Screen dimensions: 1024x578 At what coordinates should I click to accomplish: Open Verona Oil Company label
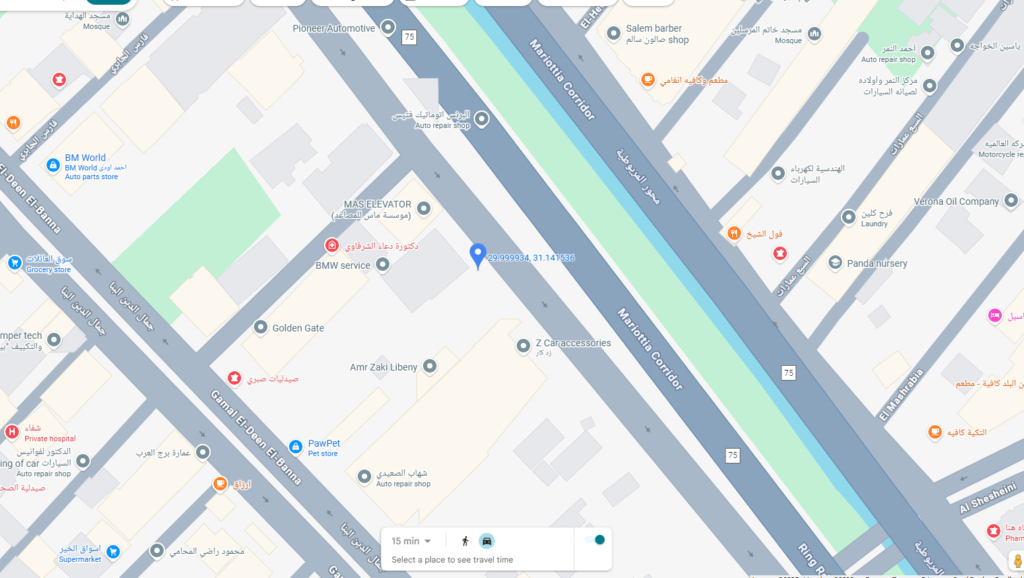(956, 201)
